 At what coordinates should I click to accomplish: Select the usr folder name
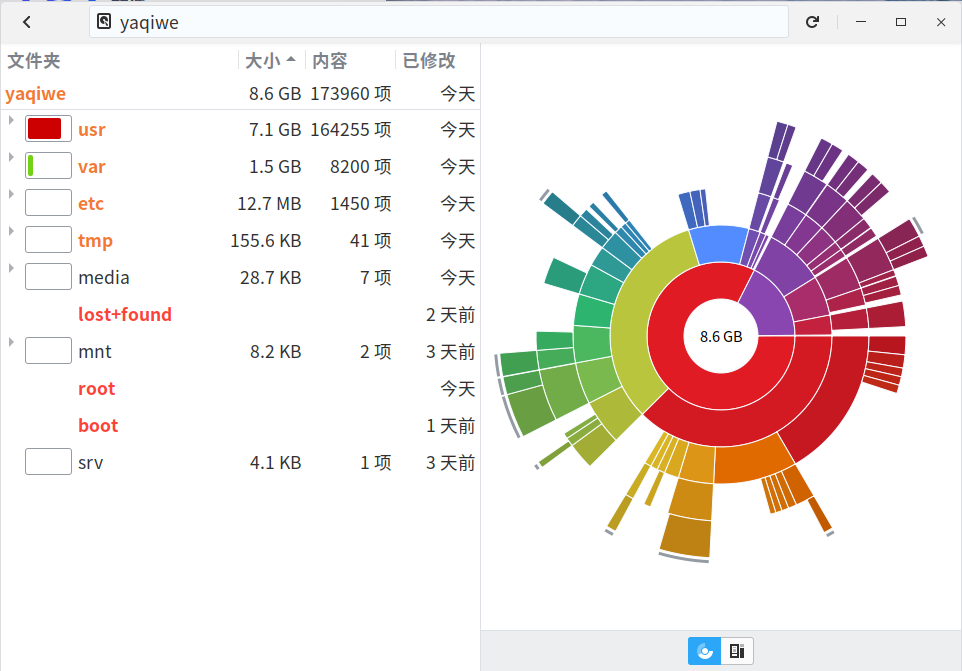coord(91,130)
